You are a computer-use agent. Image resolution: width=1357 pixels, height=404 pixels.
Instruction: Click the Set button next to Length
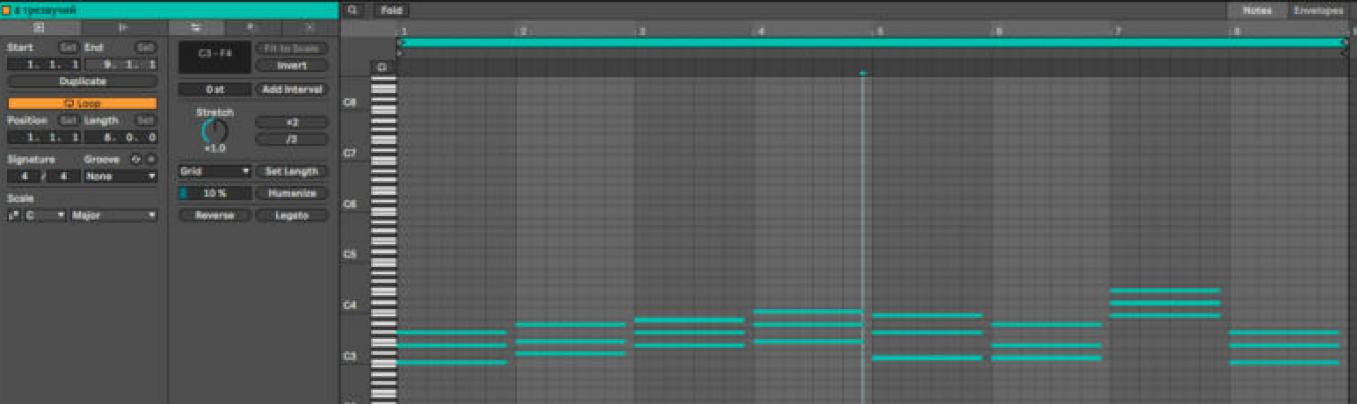point(145,120)
